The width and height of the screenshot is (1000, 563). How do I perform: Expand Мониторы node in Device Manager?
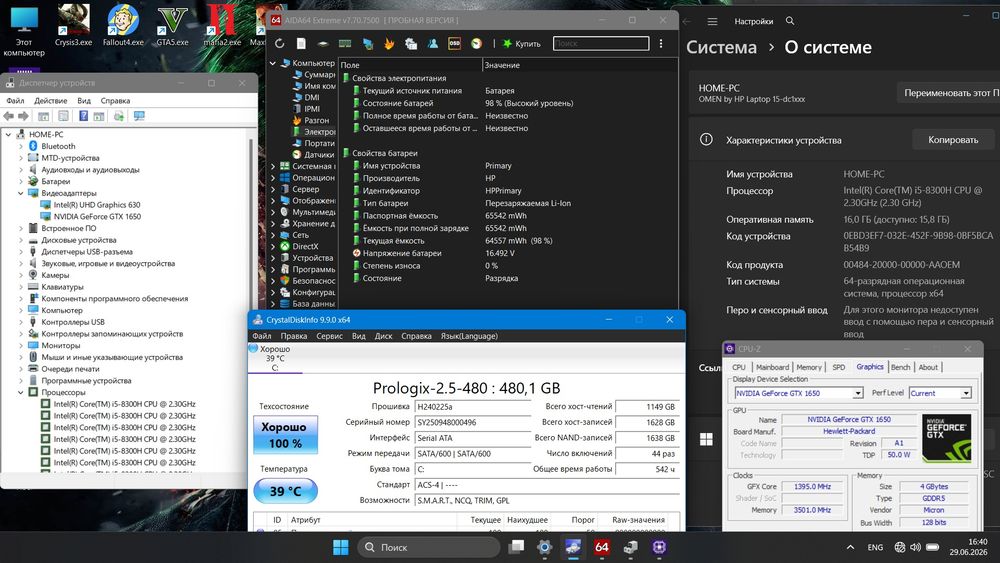pyautogui.click(x=20, y=345)
